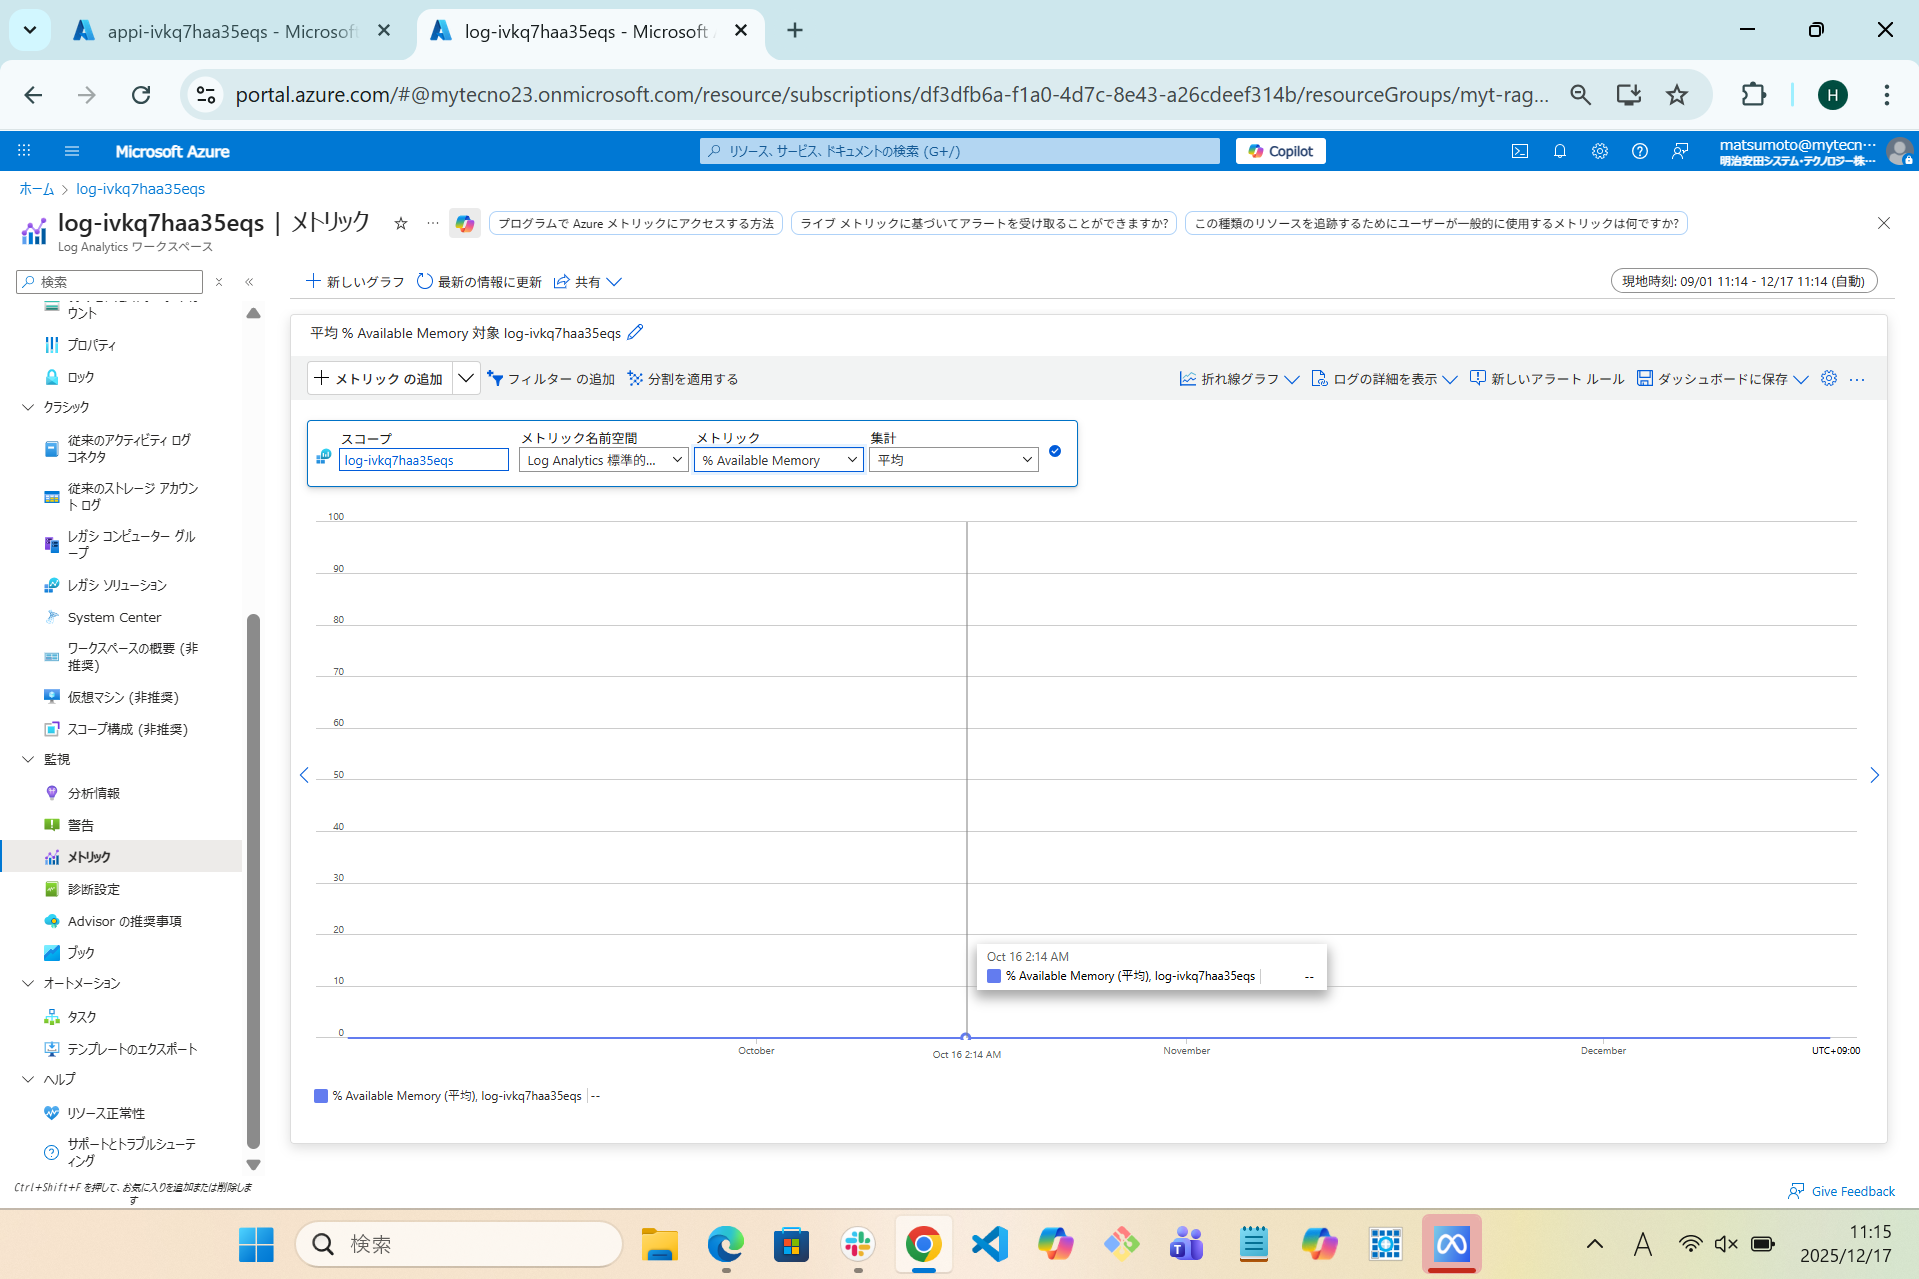The width and height of the screenshot is (1919, 1279).
Task: Click the スコープ input field showing log-ivkq7haa35eqs
Action: (x=424, y=459)
